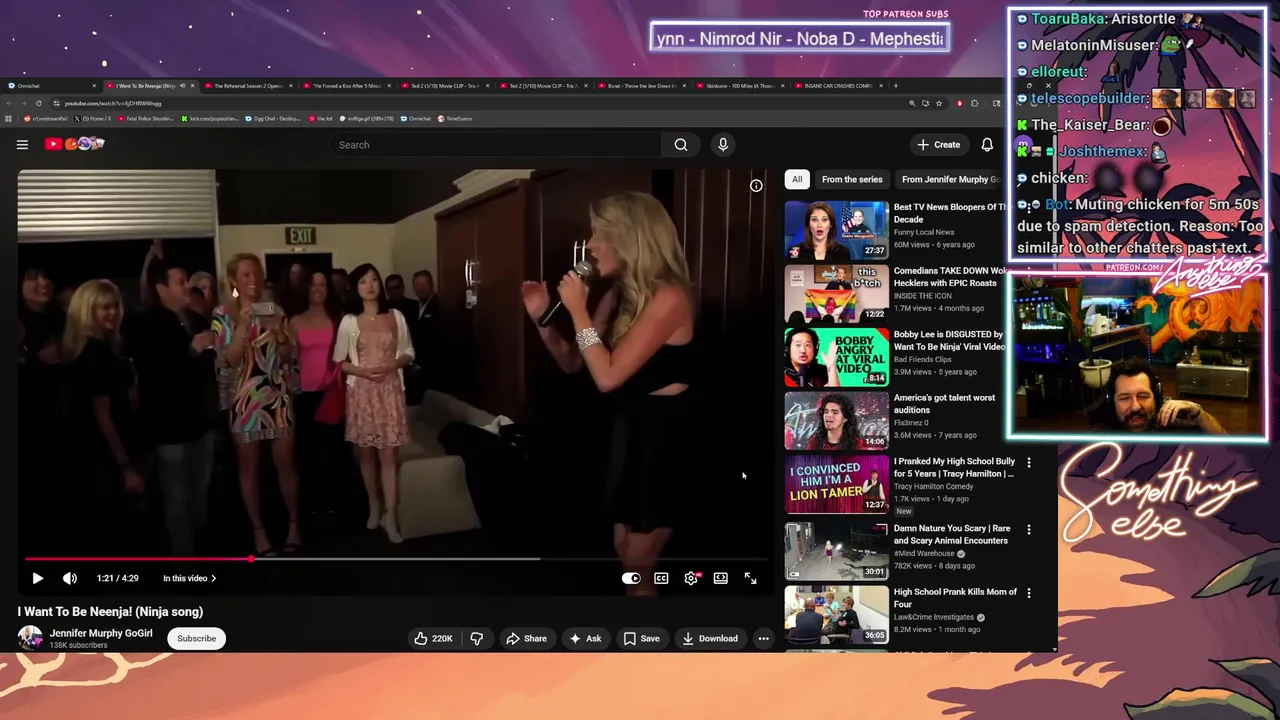This screenshot has width=1280, height=720.
Task: Switch to the Omnichat browser tab
Action: tap(52, 86)
